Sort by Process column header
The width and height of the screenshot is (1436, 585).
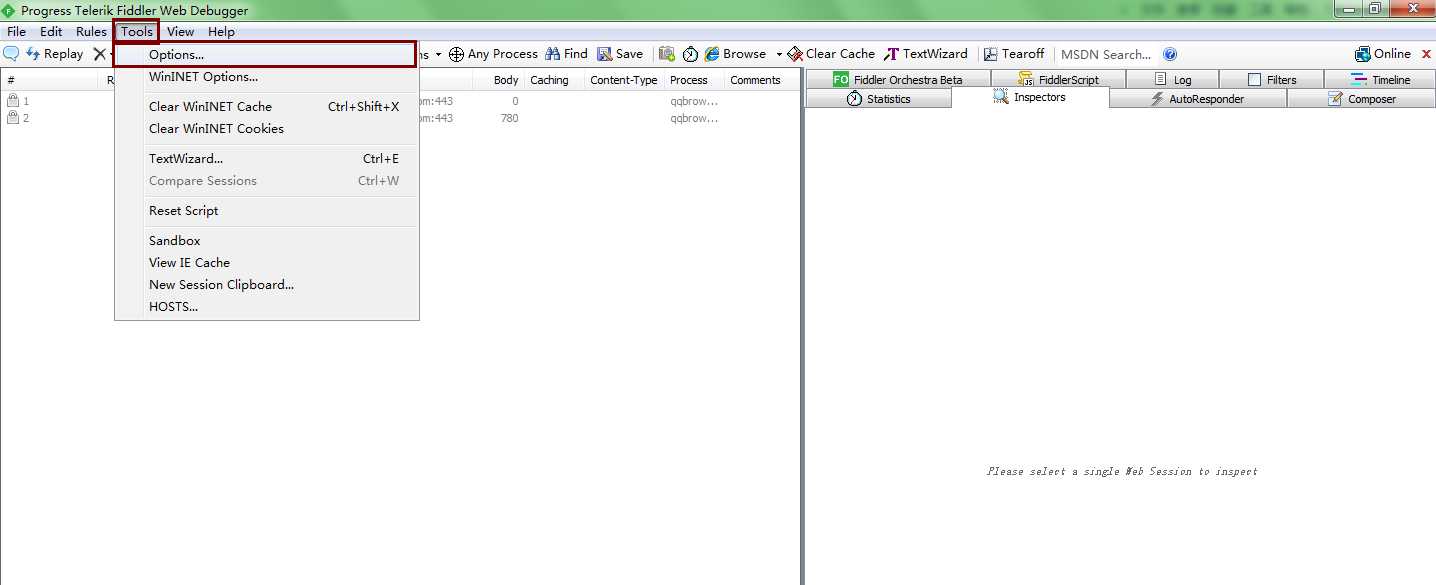(694, 80)
